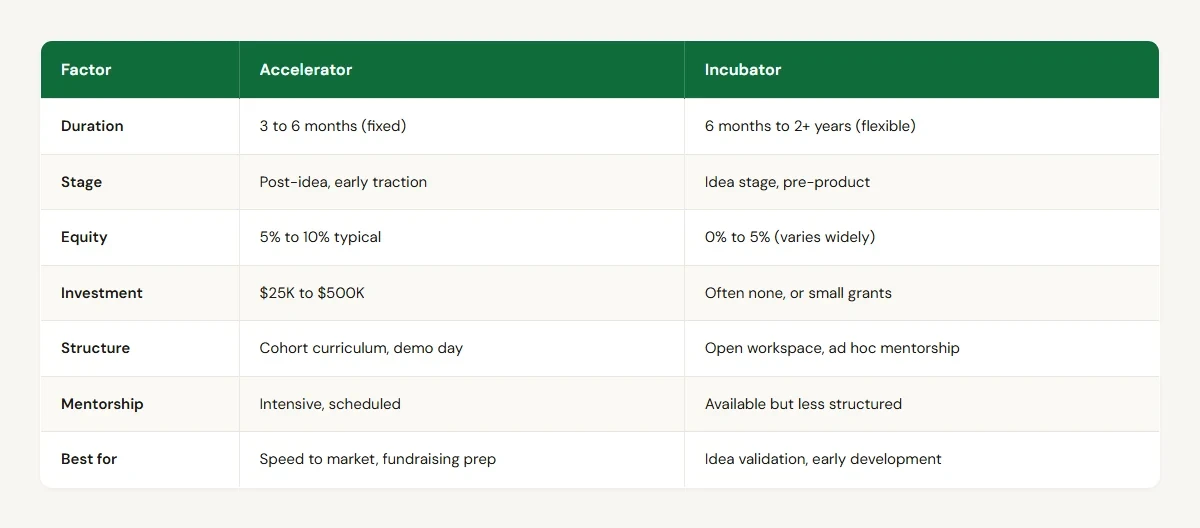The width and height of the screenshot is (1200, 528).
Task: Click the cell '3 to 6 months (fixed)'
Action: pos(462,126)
